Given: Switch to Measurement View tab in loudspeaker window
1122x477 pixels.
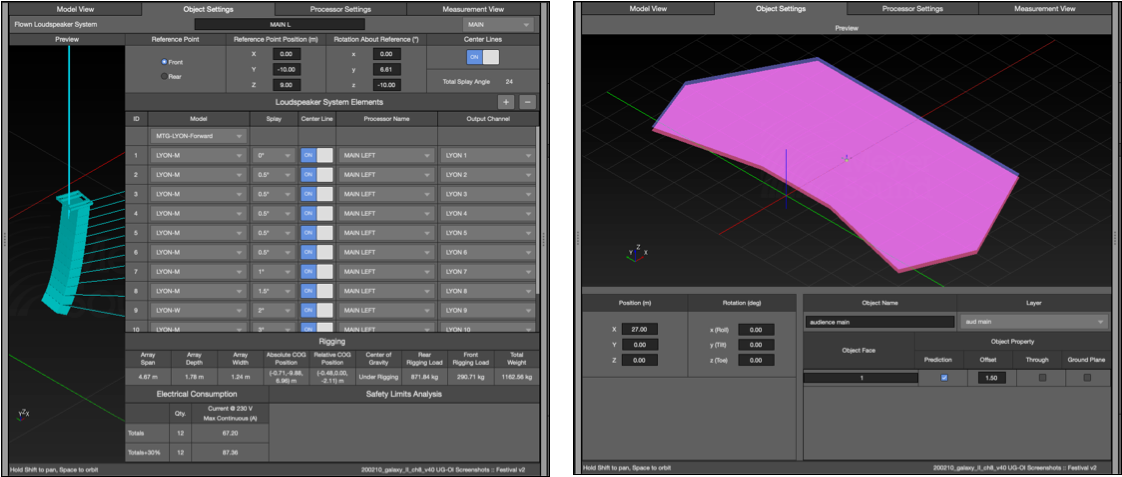Looking at the screenshot, I should tap(472, 9).
